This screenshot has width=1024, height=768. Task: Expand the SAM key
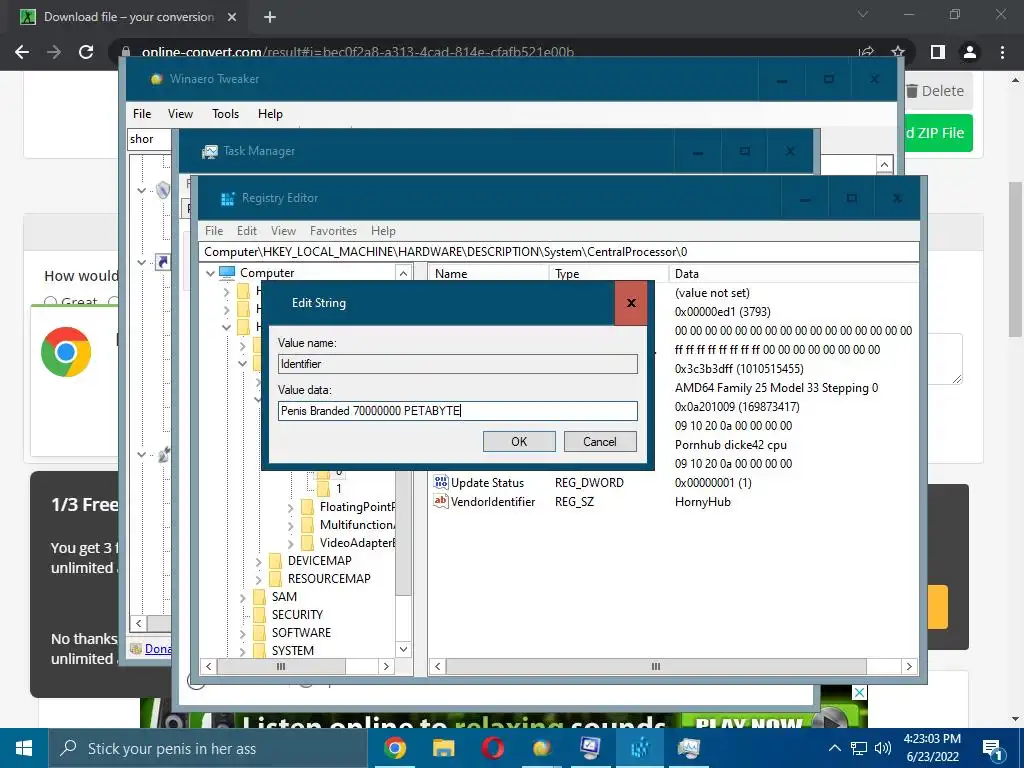243,597
